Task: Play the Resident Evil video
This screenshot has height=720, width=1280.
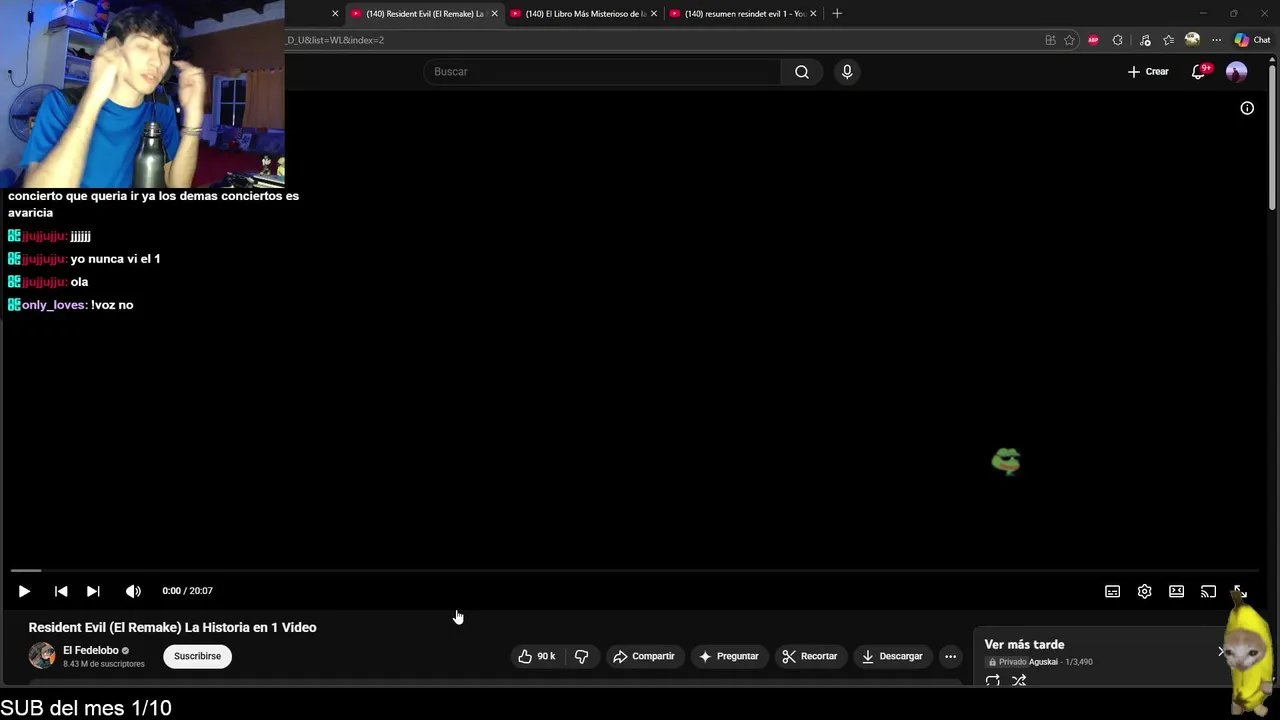Action: click(x=24, y=591)
